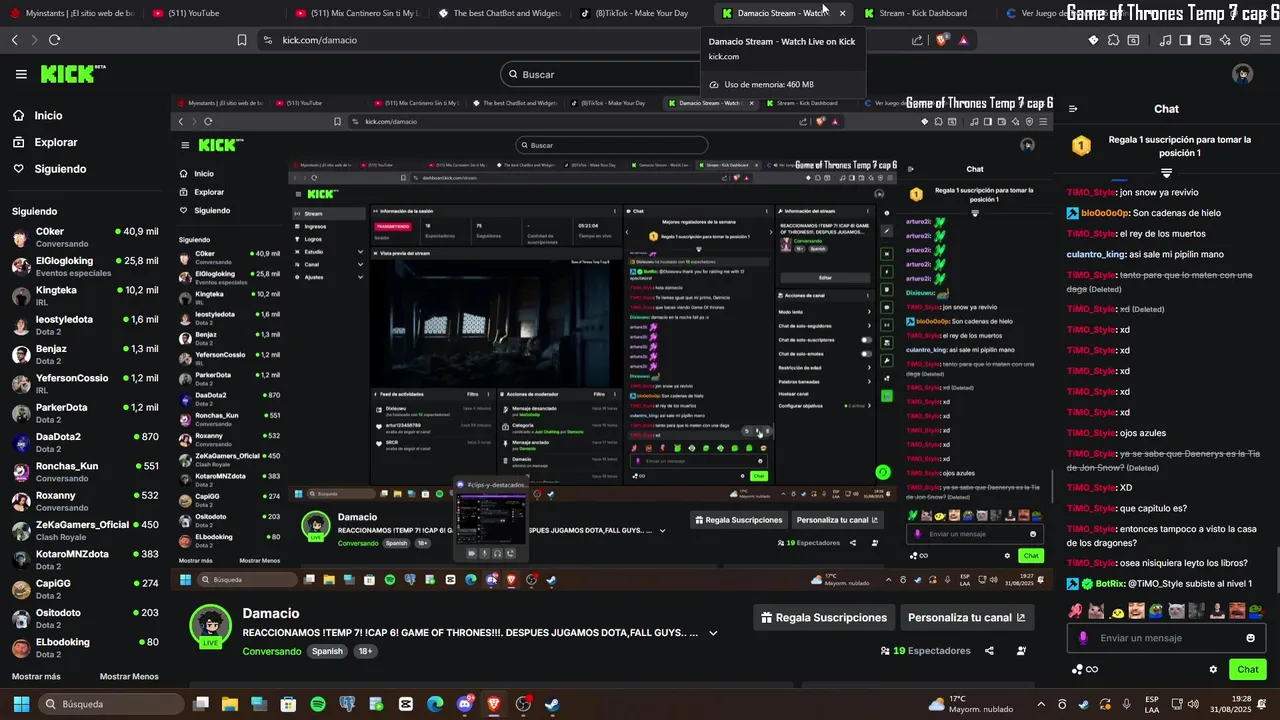Click the Spanish language tag
This screenshot has height=720, width=1280.
pos(327,651)
